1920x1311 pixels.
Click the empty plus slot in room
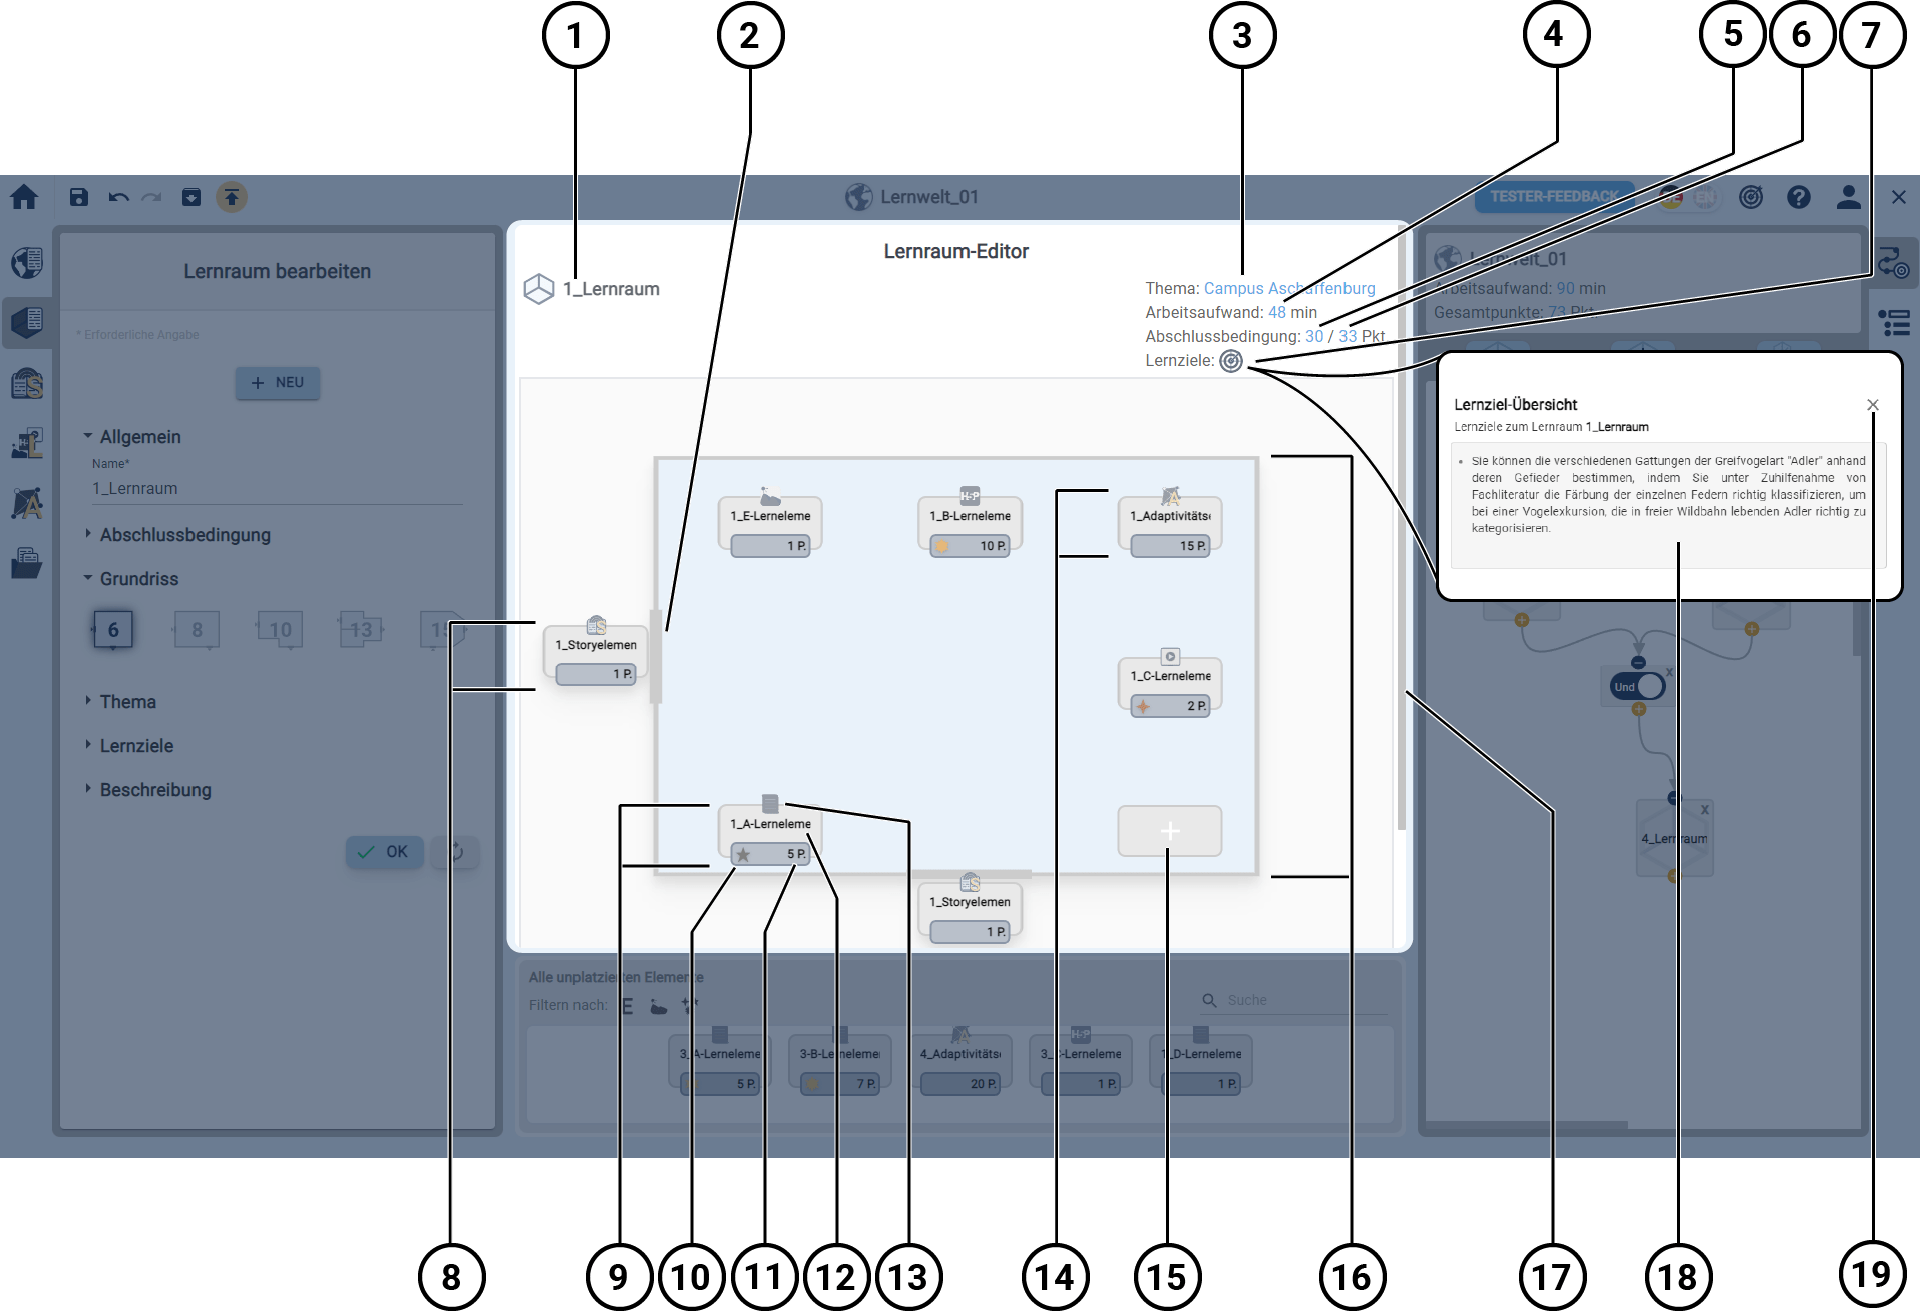point(1170,831)
